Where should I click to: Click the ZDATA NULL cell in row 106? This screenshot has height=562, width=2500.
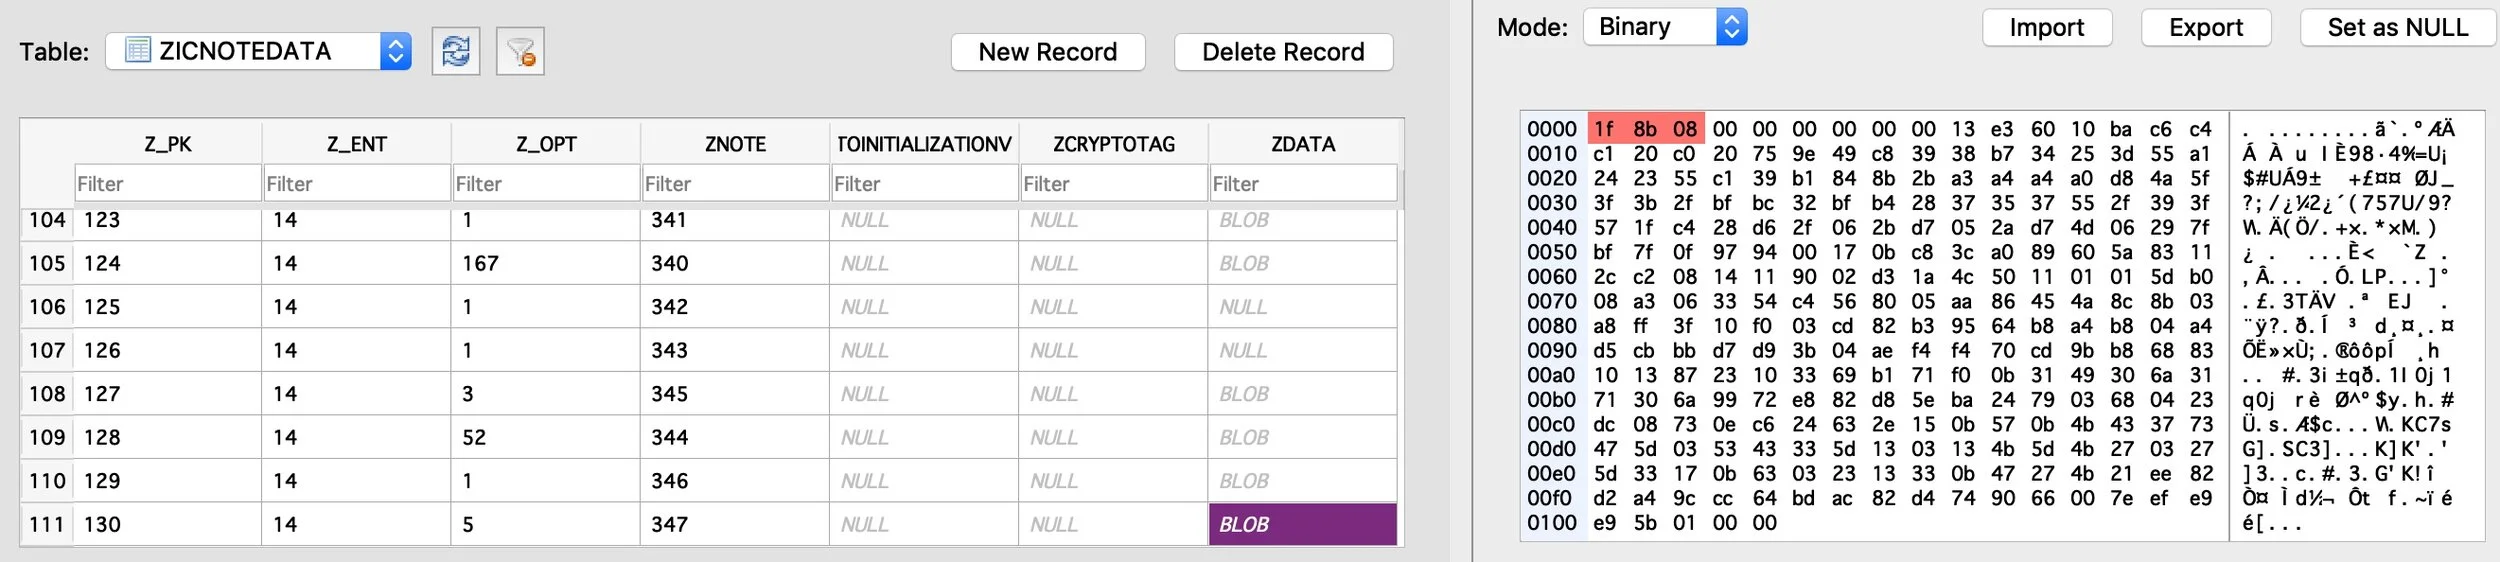tap(1303, 307)
